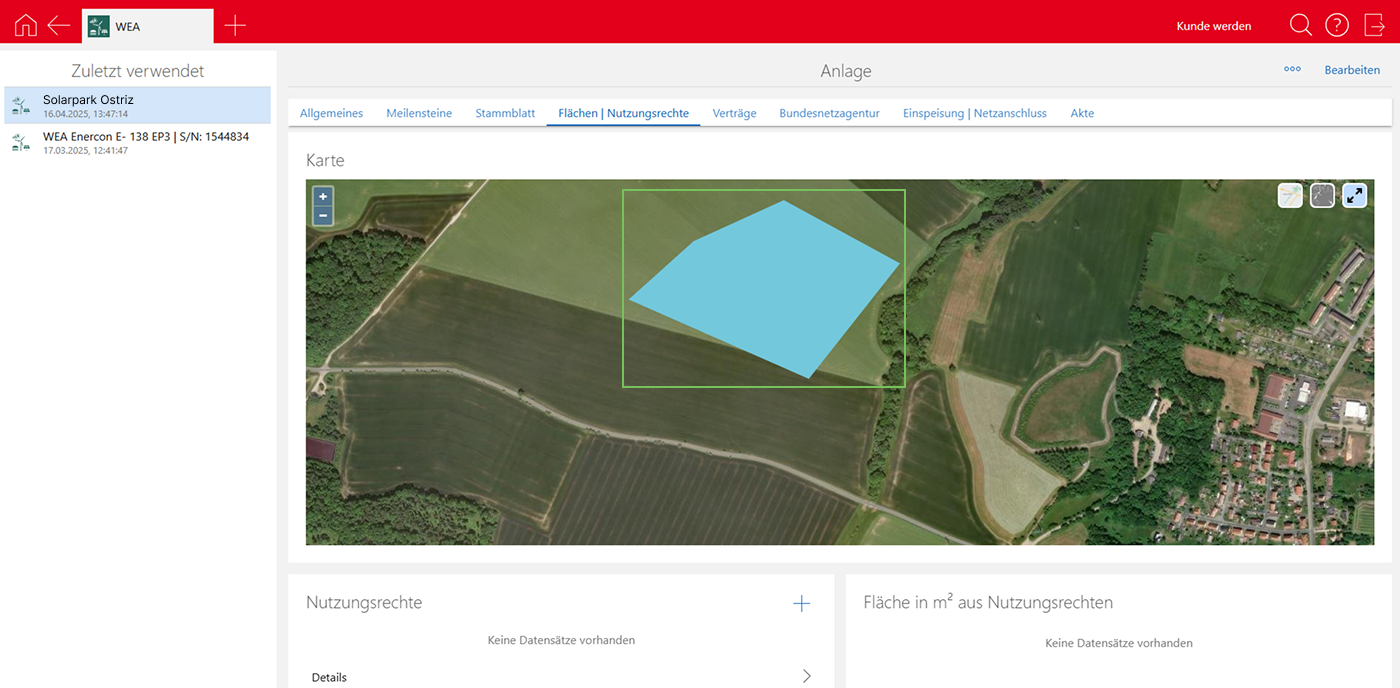Zoom out using the map minus control
The image size is (1400, 688).
pos(322,215)
